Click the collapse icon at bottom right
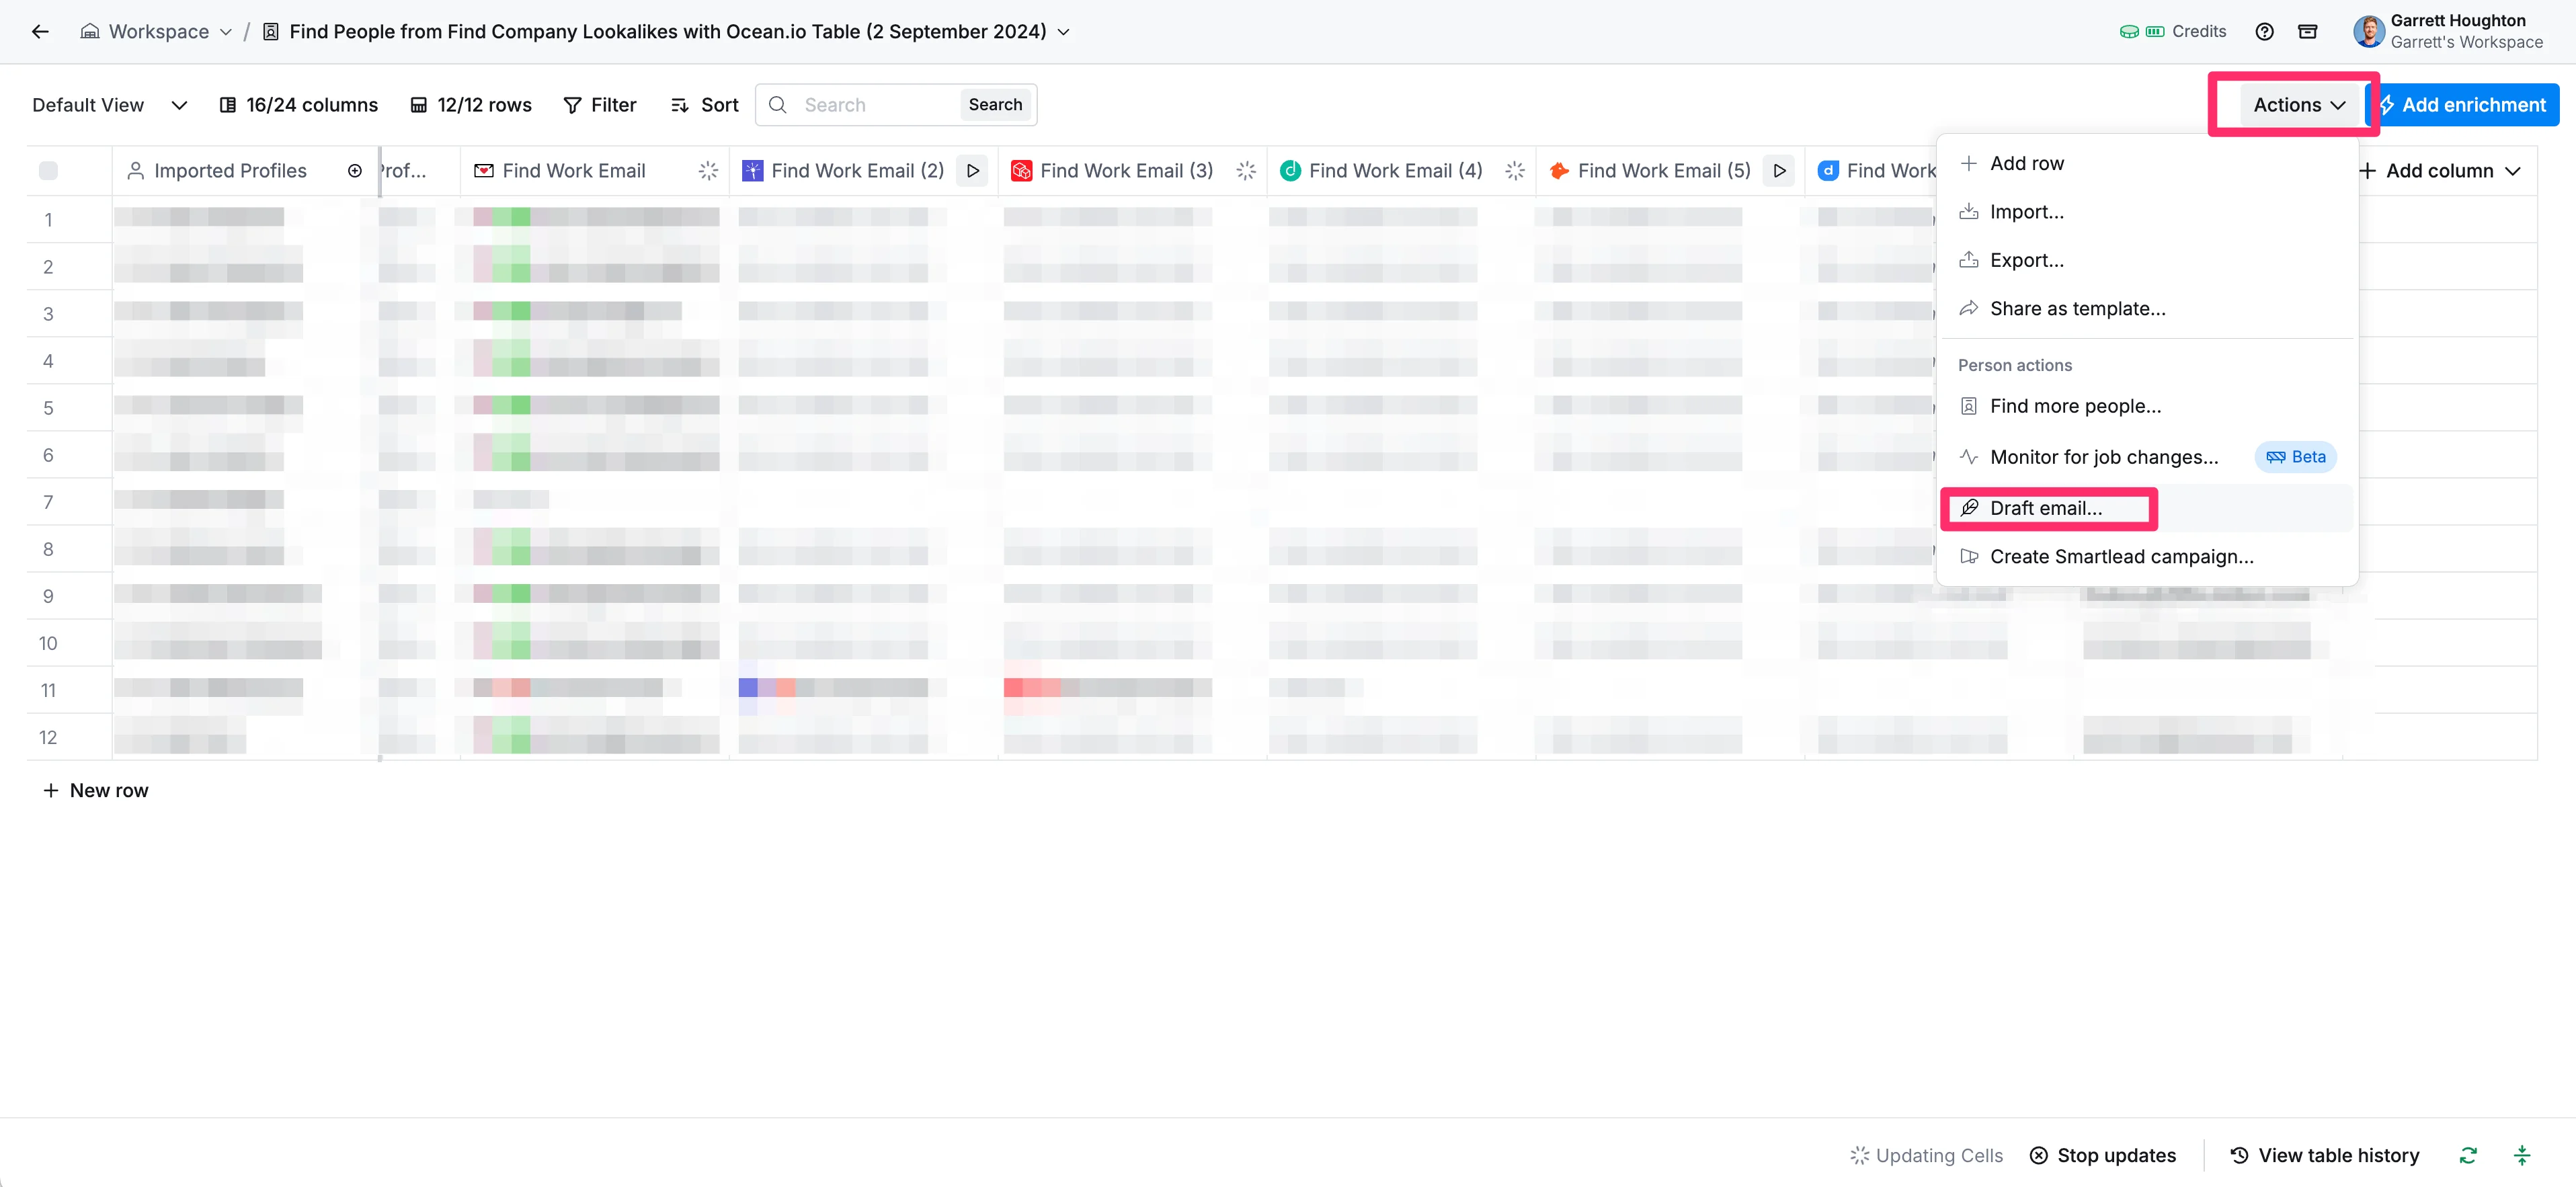 click(2522, 1155)
